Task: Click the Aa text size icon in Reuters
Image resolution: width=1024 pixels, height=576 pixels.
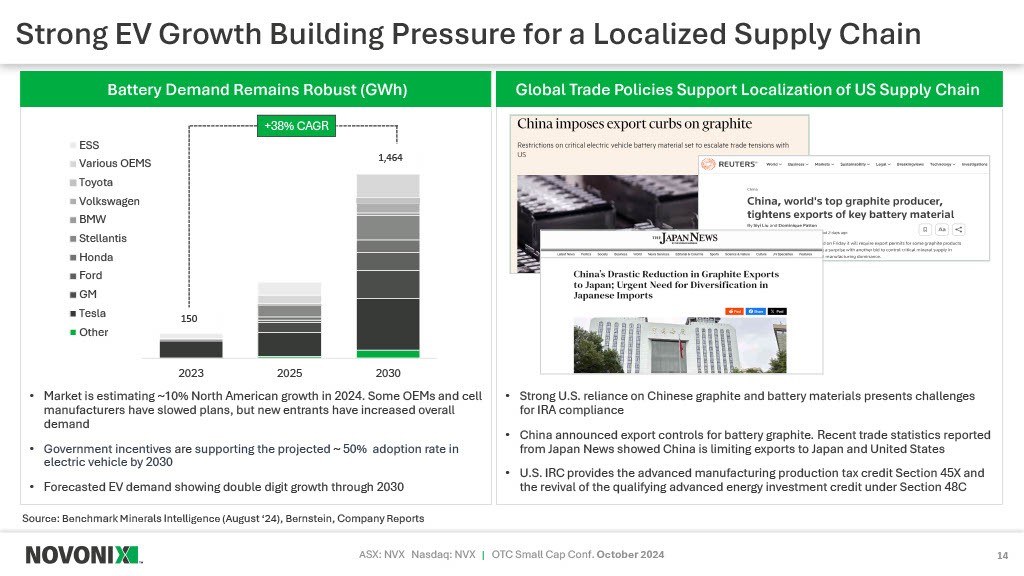Action: (942, 230)
